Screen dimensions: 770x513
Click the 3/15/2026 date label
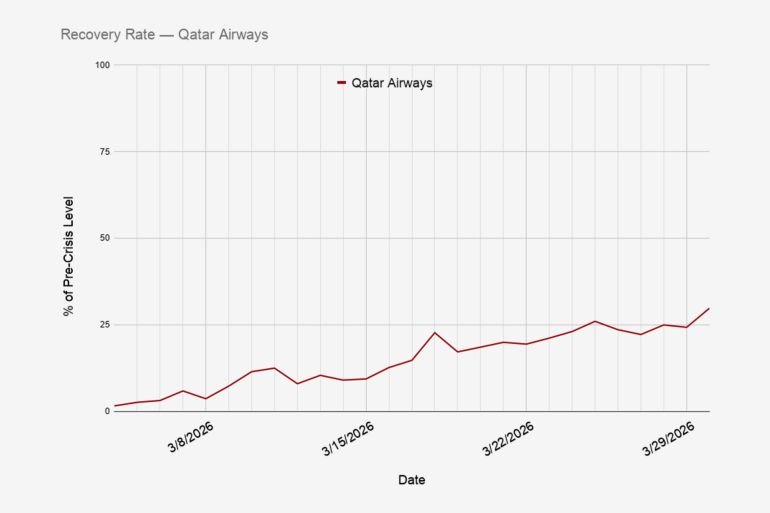(x=349, y=437)
